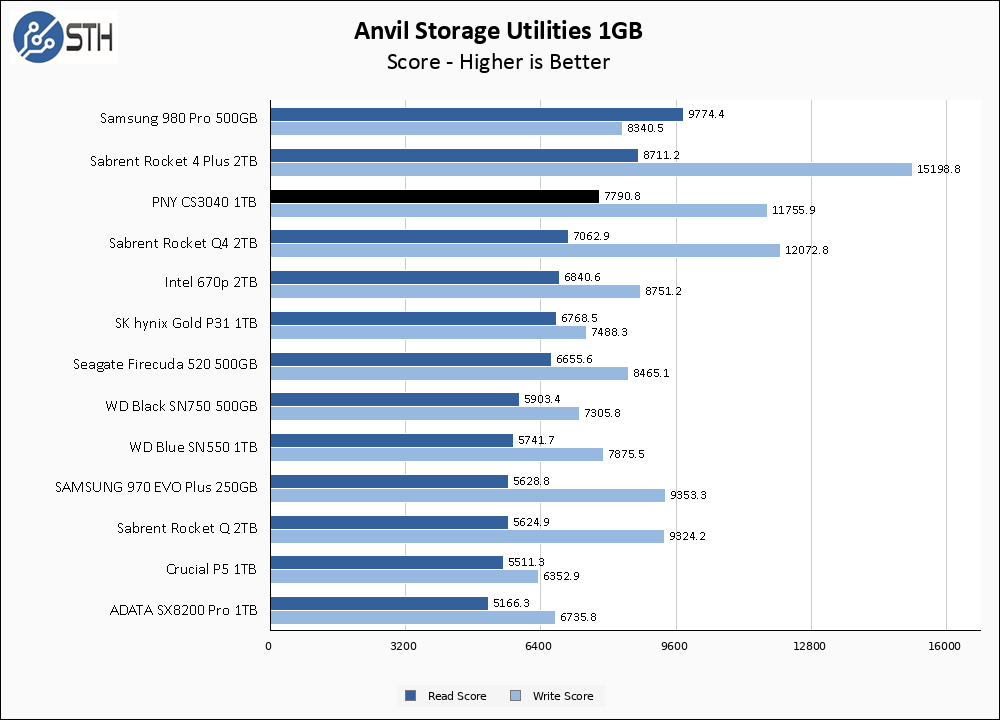Click the Write Score legend swatch
The width and height of the screenshot is (1000, 720).
515,696
